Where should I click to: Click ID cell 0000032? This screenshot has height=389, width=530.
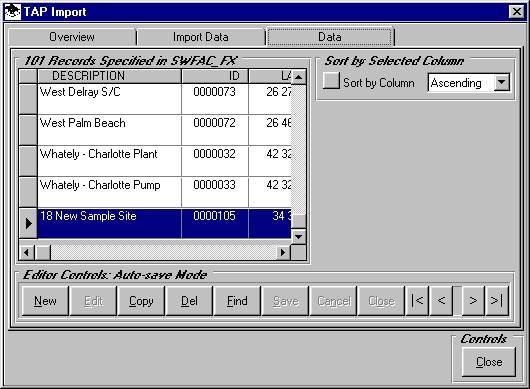tap(215, 161)
